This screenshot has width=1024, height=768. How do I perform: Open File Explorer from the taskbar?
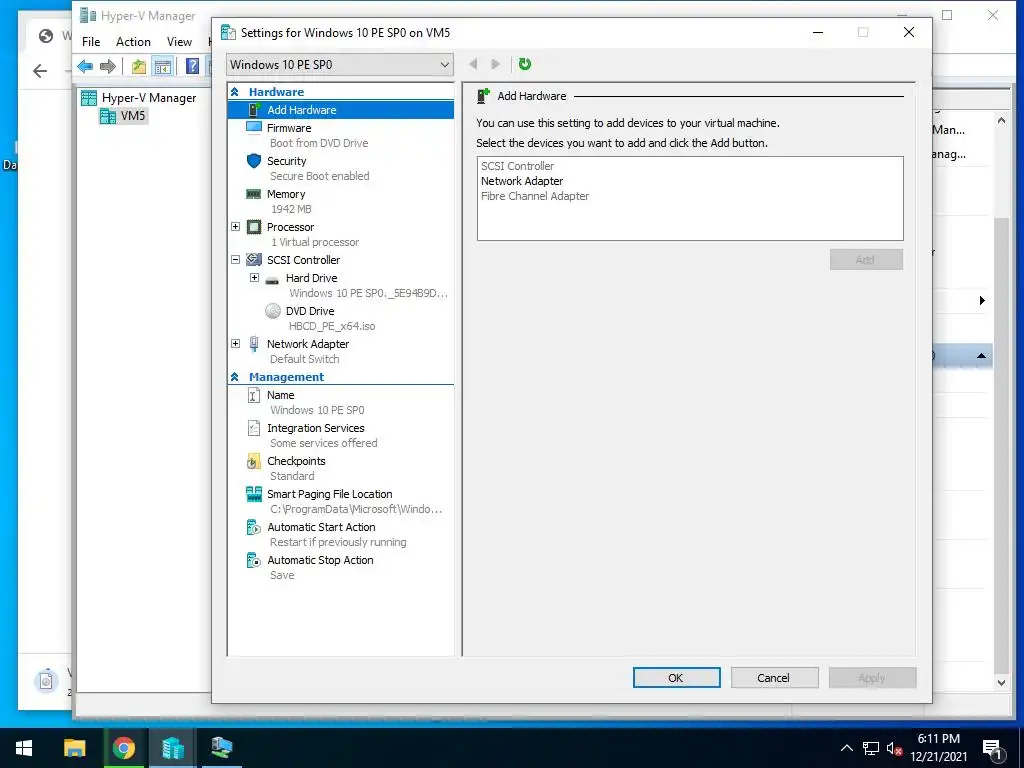pyautogui.click(x=74, y=748)
